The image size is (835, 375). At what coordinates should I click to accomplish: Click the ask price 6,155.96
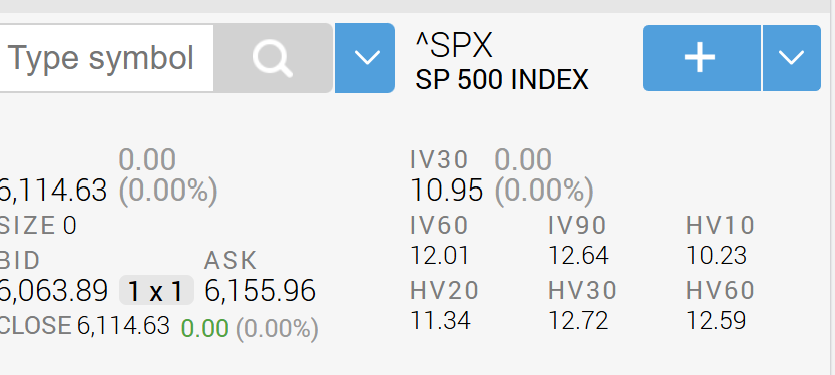point(260,291)
